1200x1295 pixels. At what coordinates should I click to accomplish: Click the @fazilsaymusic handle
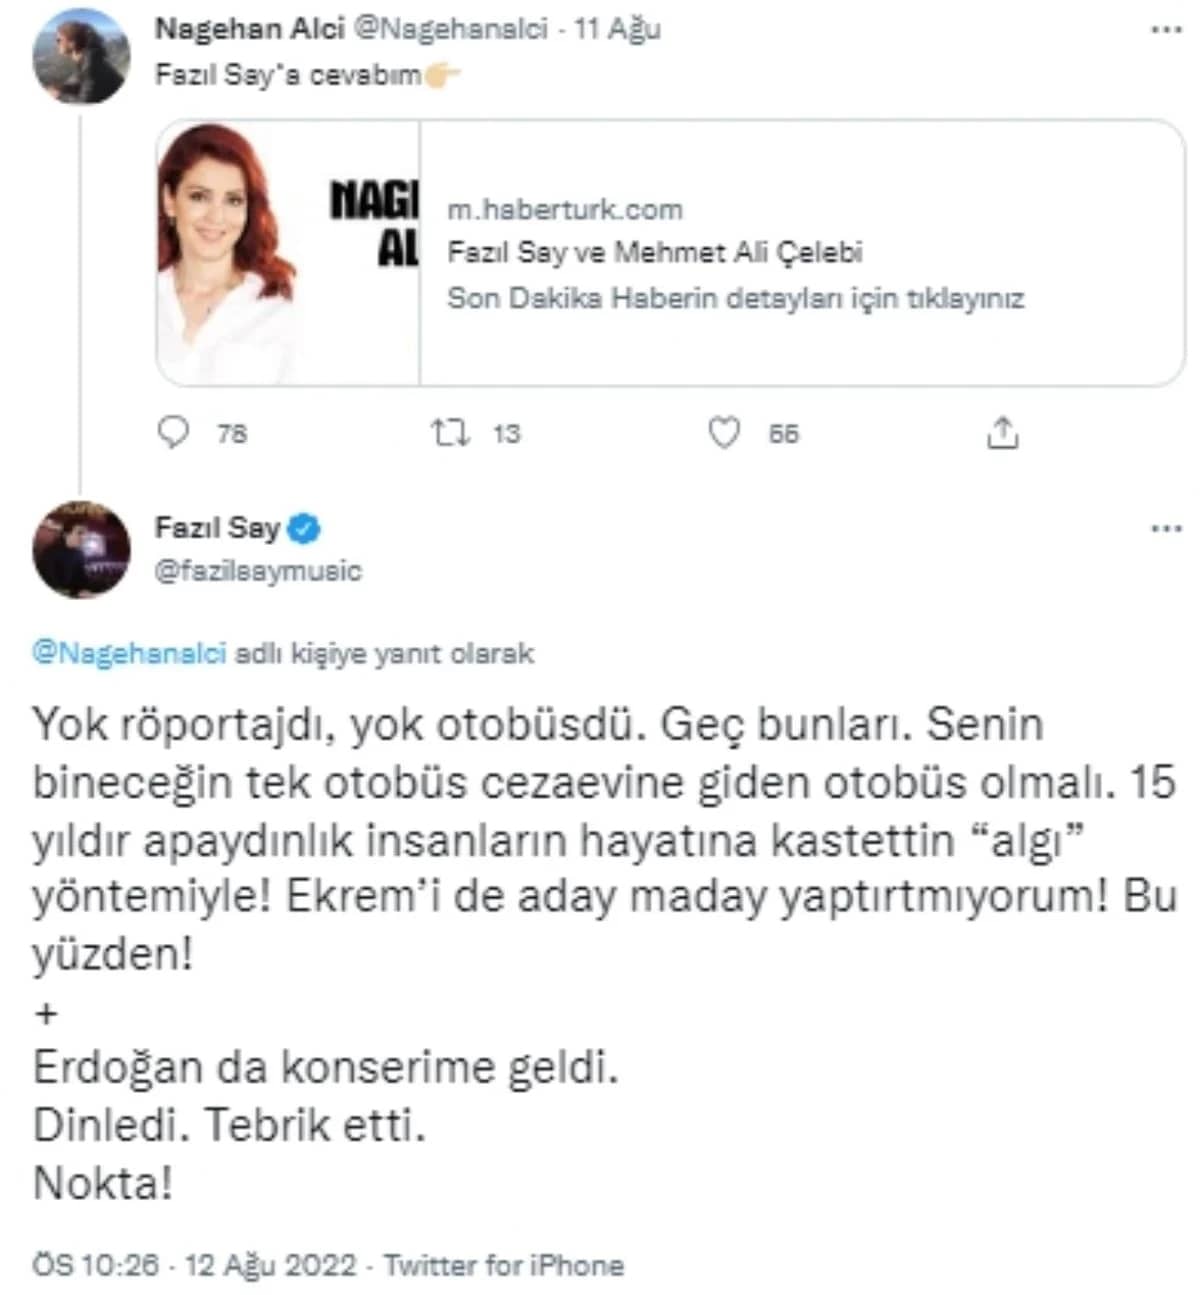tap(258, 571)
